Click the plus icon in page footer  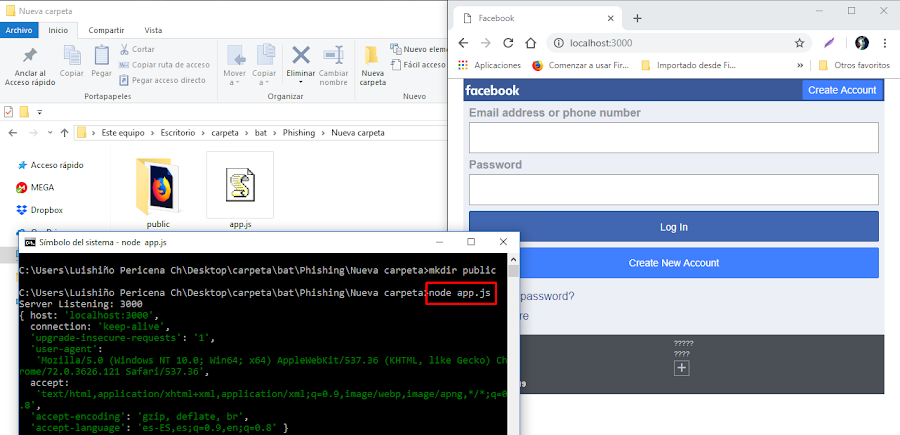[681, 368]
